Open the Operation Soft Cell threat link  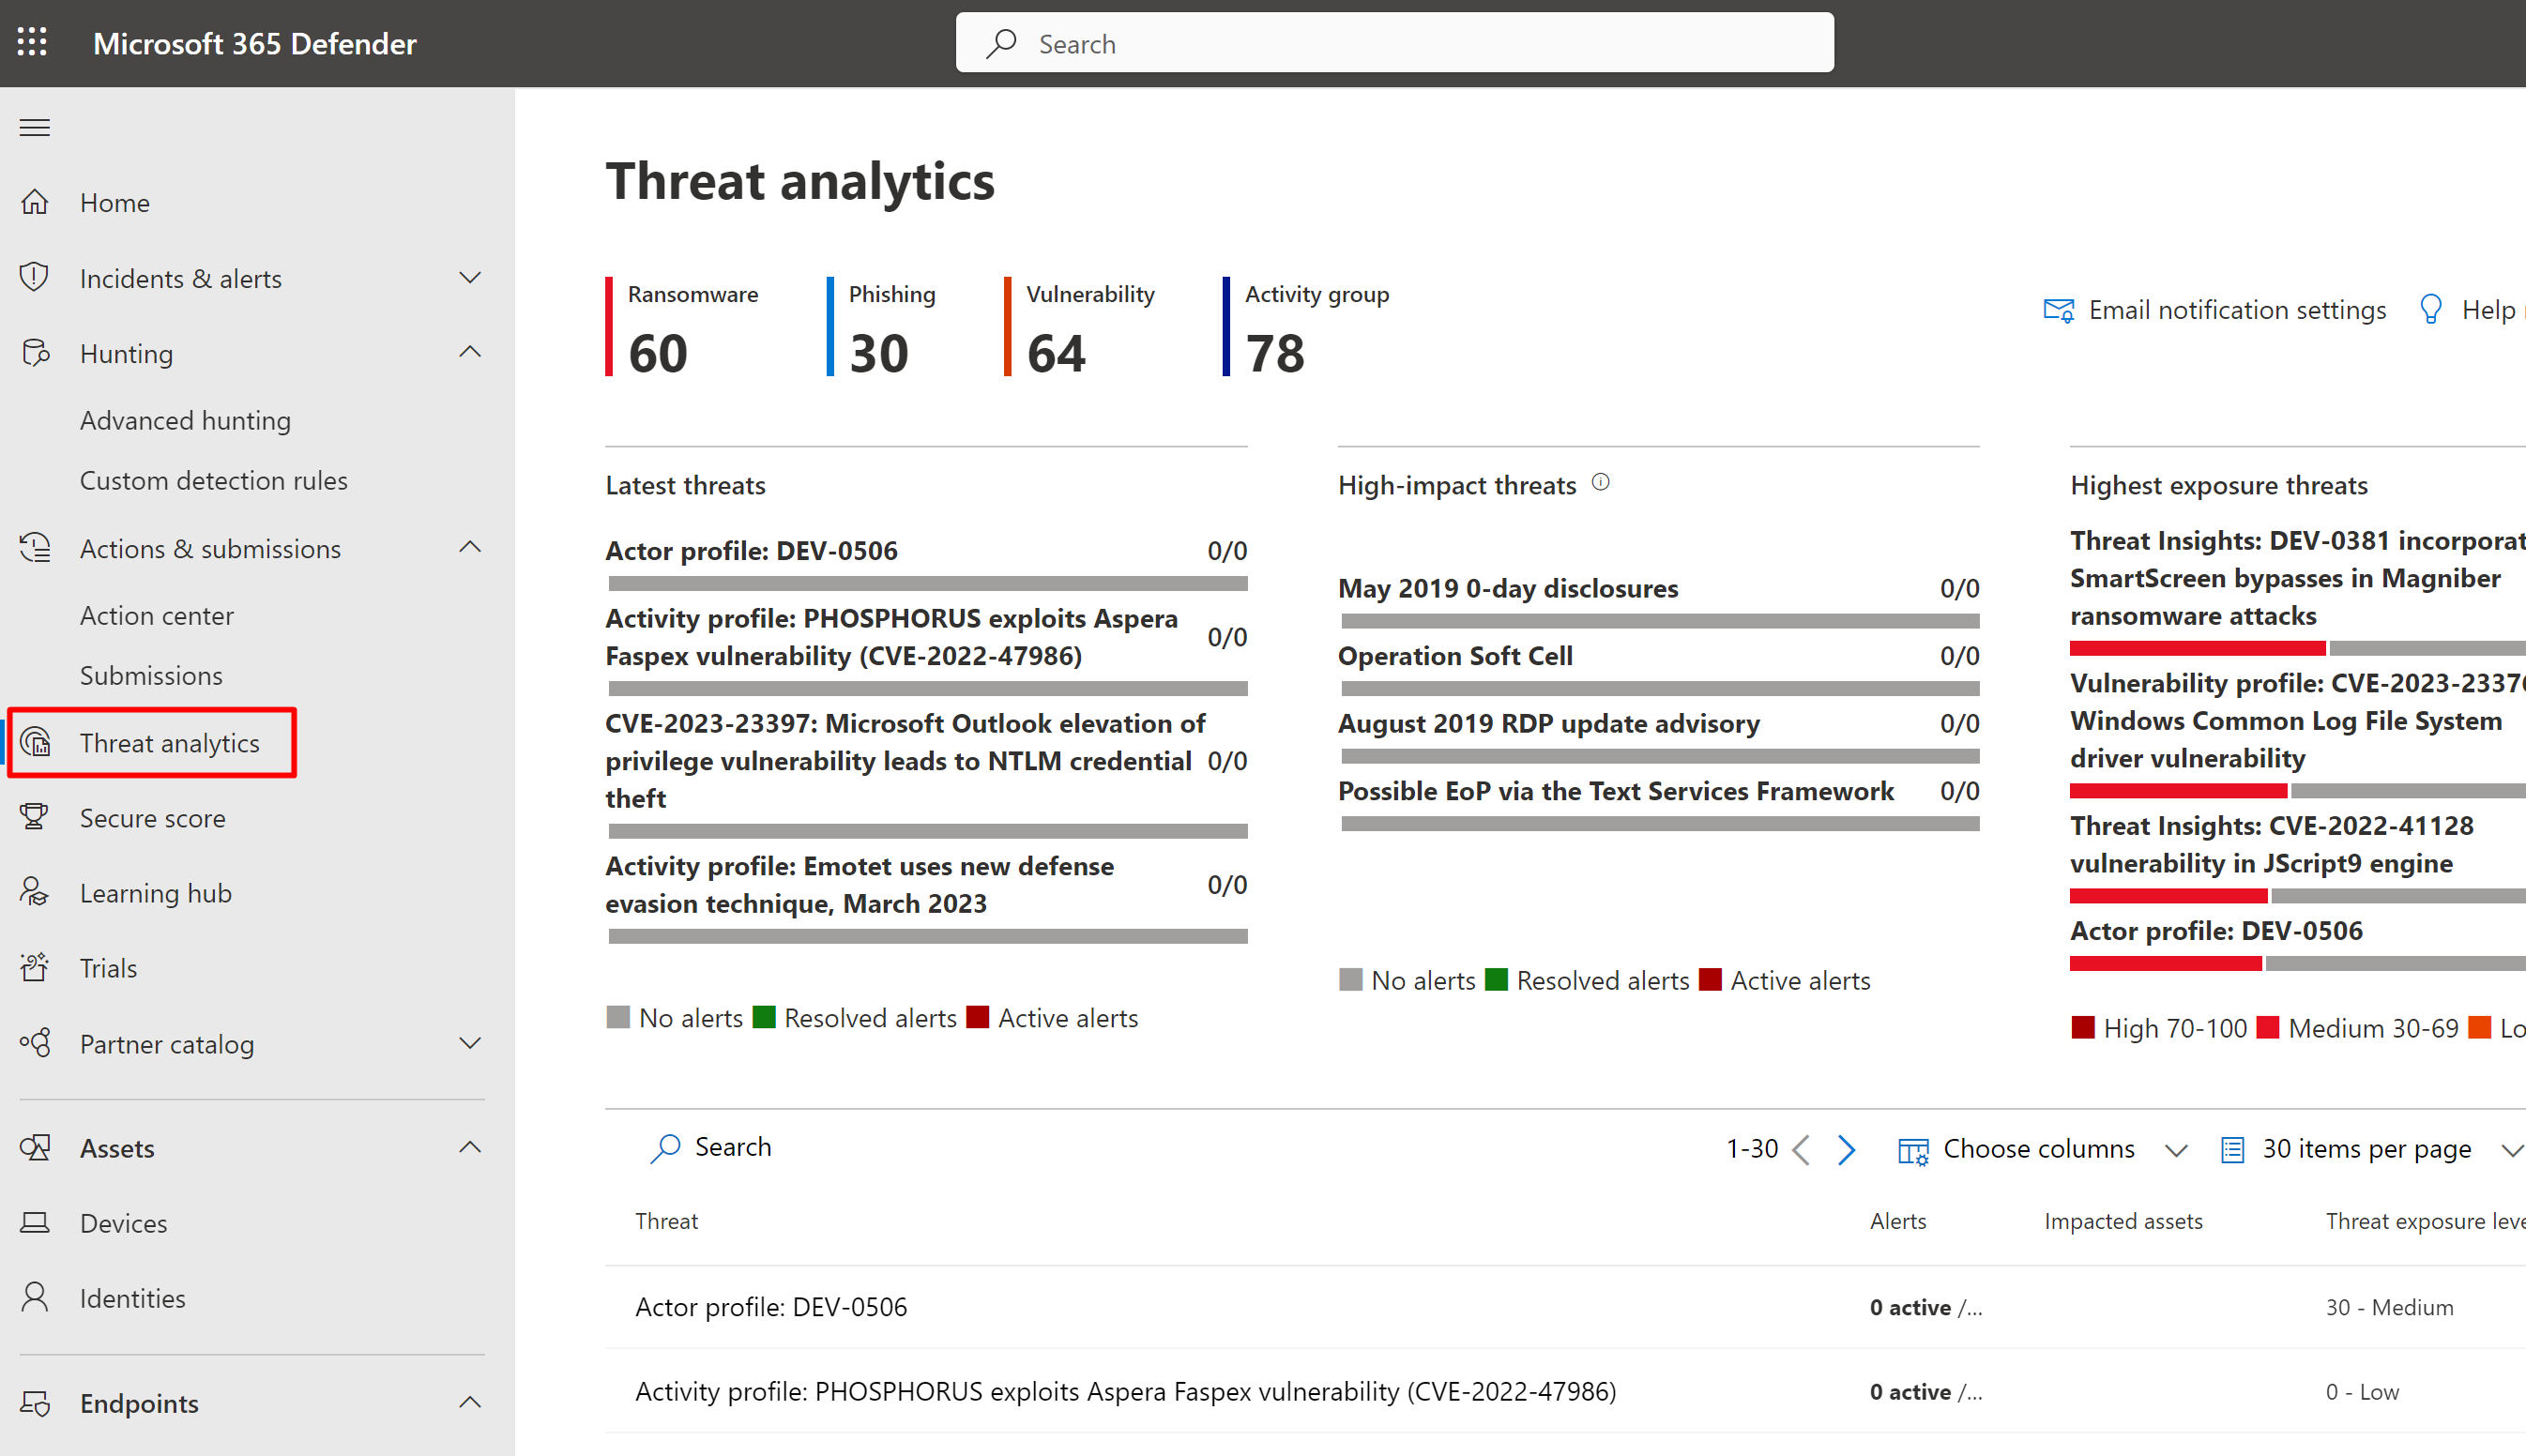[1455, 656]
